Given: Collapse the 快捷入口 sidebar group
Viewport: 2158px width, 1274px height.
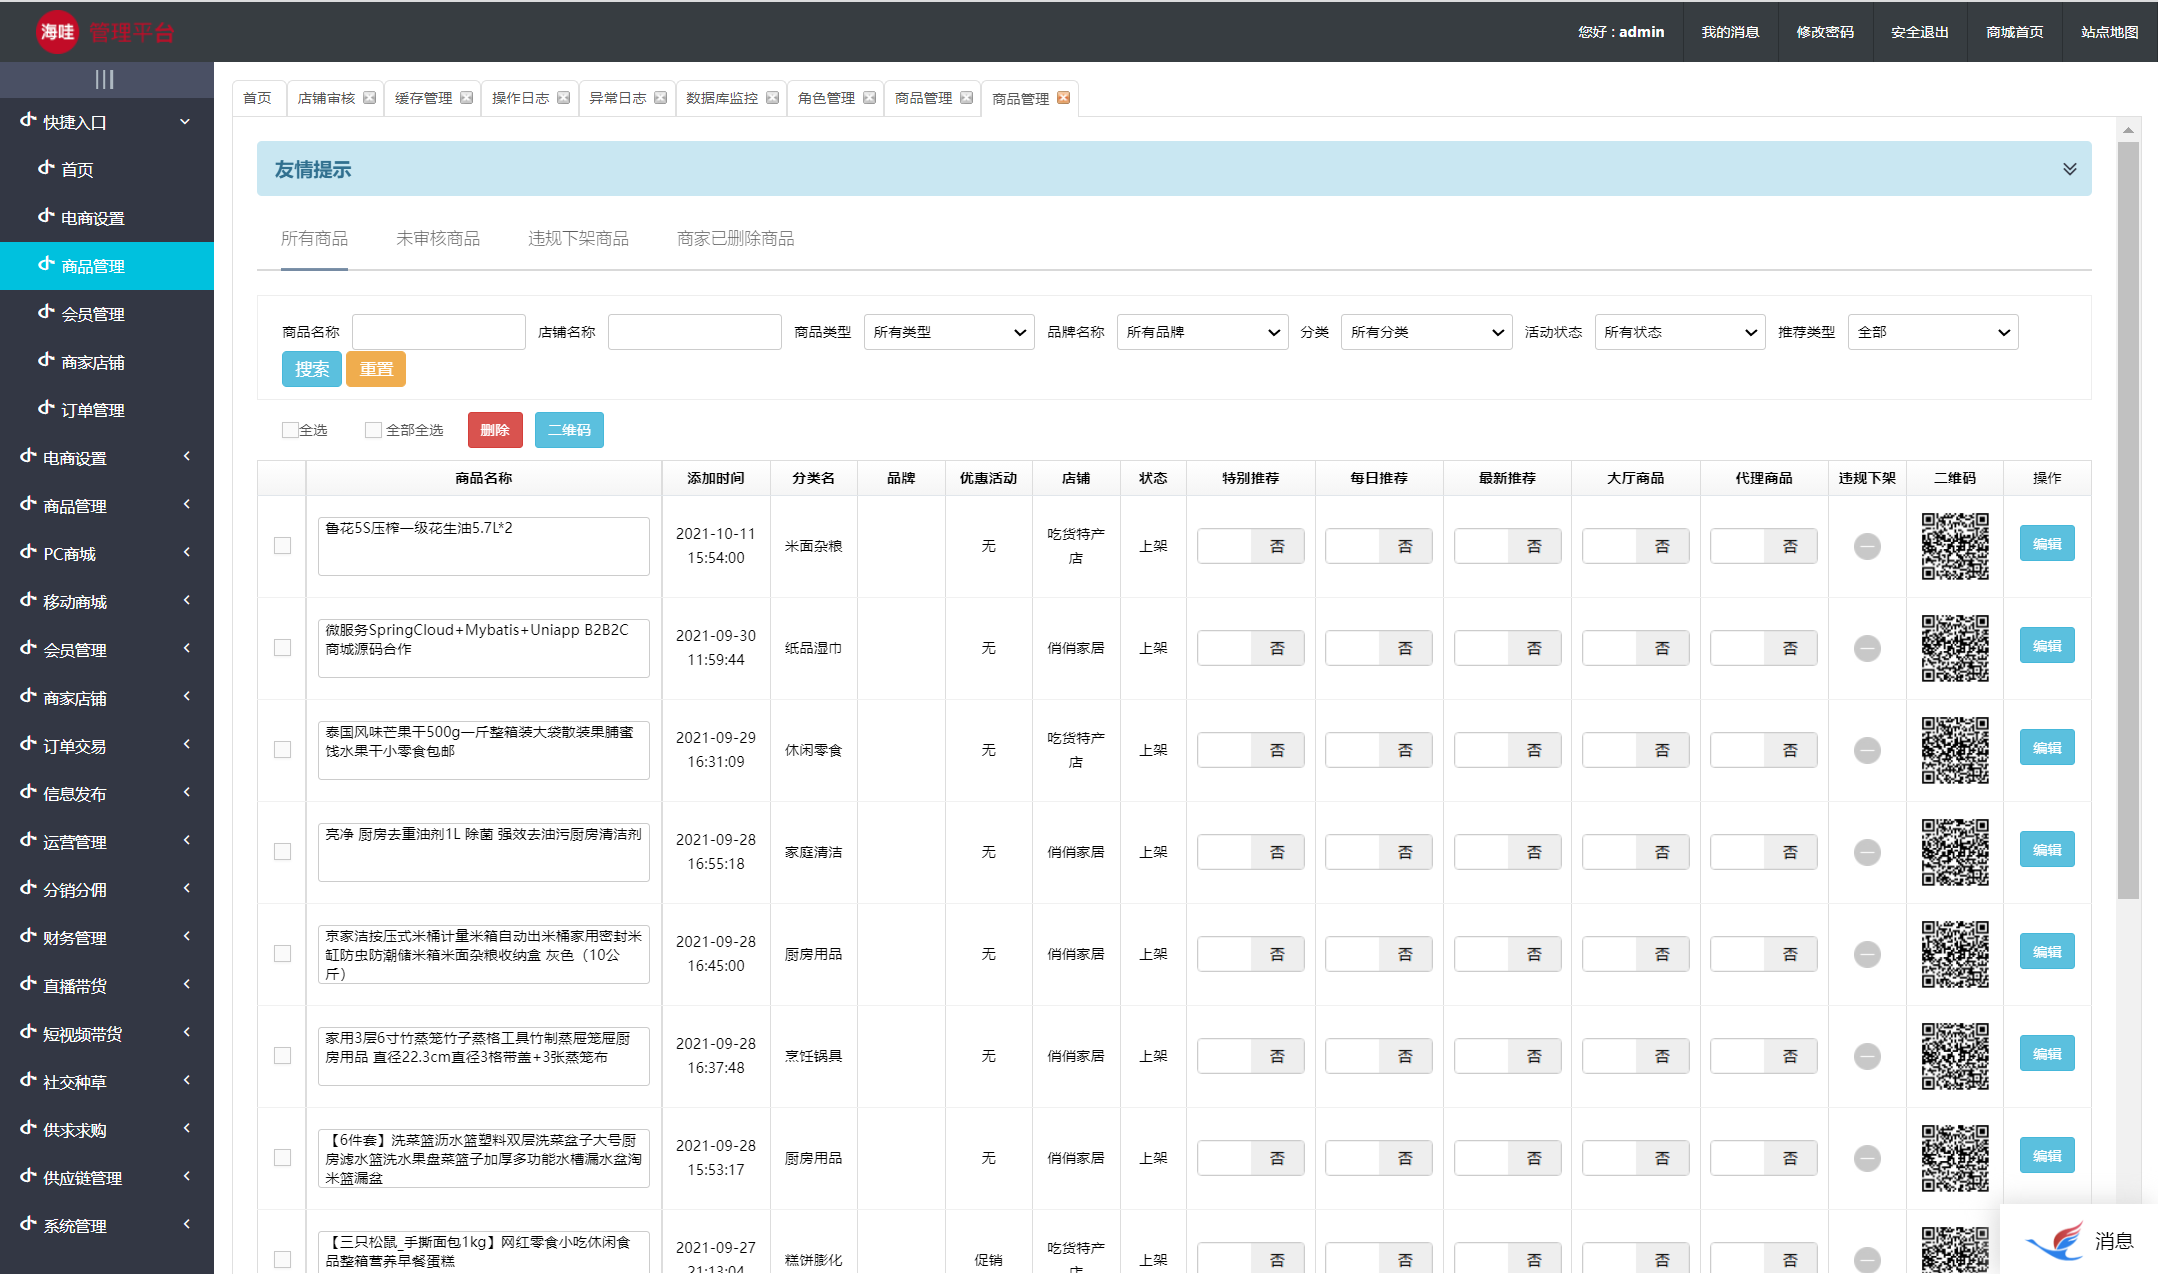Looking at the screenshot, I should pos(107,122).
